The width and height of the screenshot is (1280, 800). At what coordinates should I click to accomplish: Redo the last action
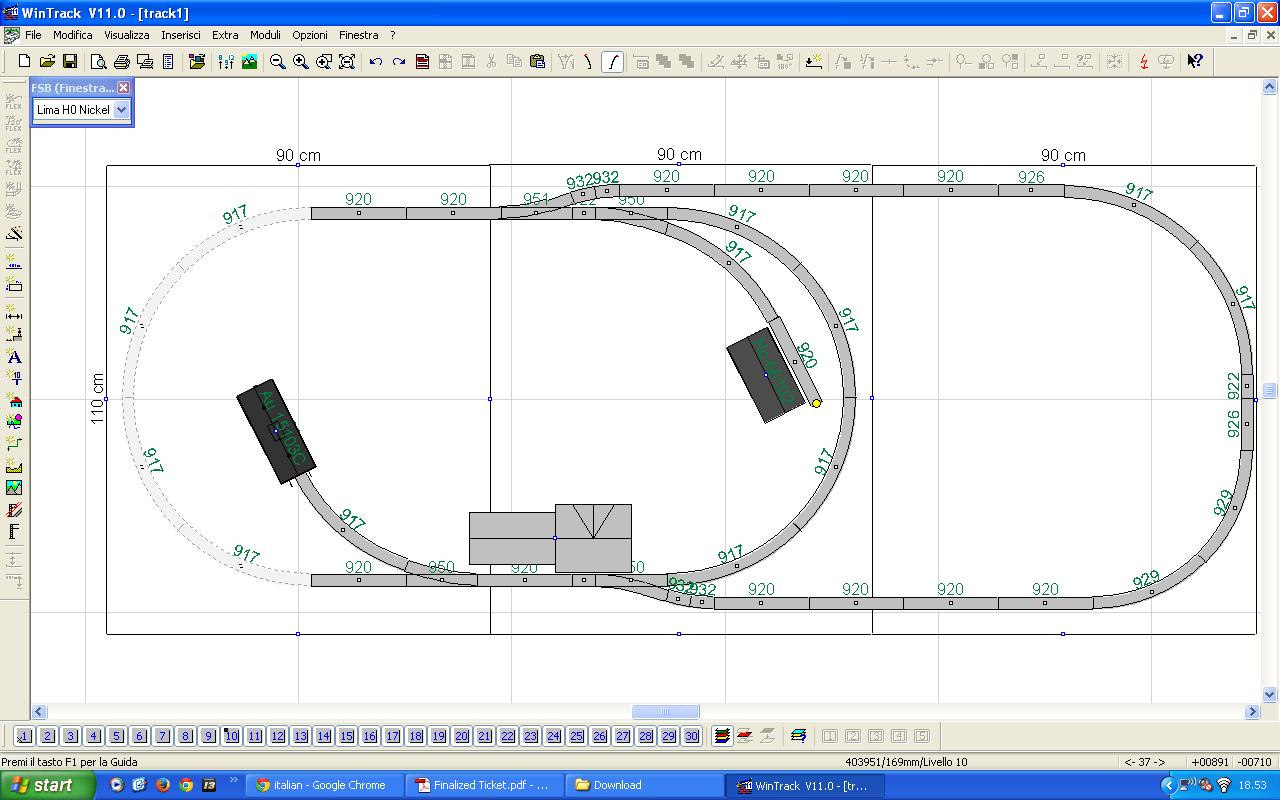tap(399, 62)
